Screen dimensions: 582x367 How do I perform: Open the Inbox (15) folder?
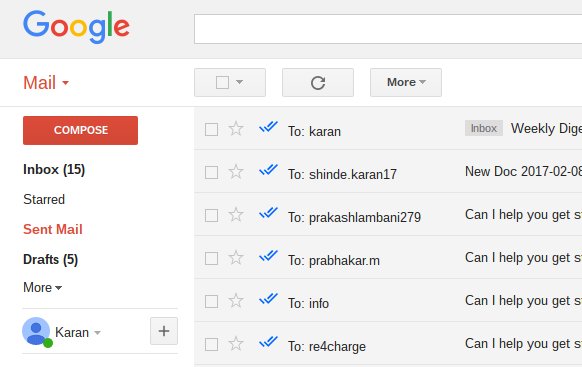54,170
